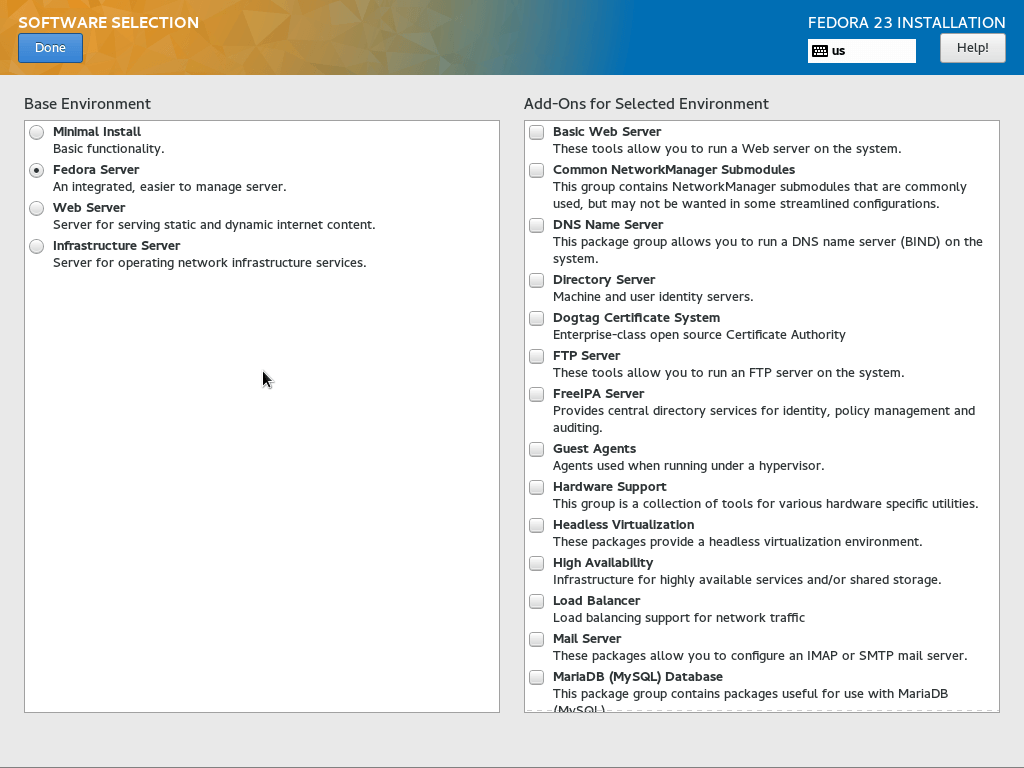Toggle the FTP Server checkbox
The height and width of the screenshot is (768, 1024).
[x=537, y=356]
